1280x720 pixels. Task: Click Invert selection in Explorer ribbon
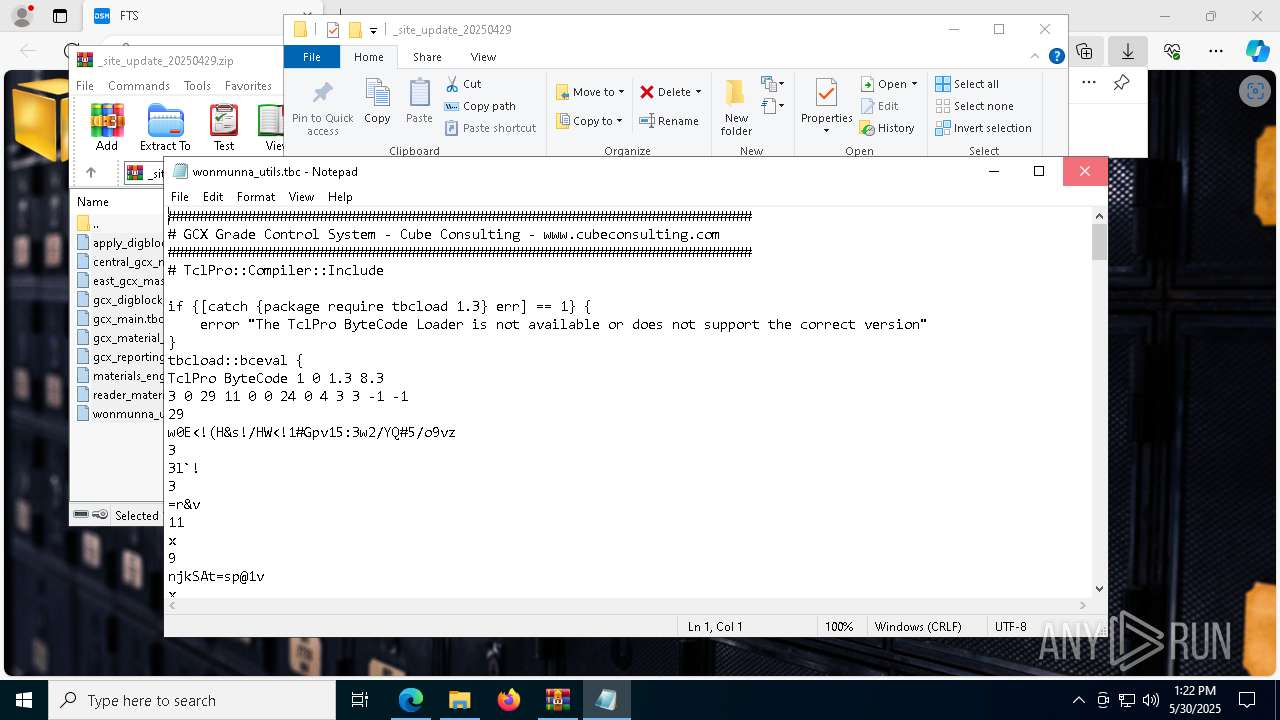click(x=983, y=128)
